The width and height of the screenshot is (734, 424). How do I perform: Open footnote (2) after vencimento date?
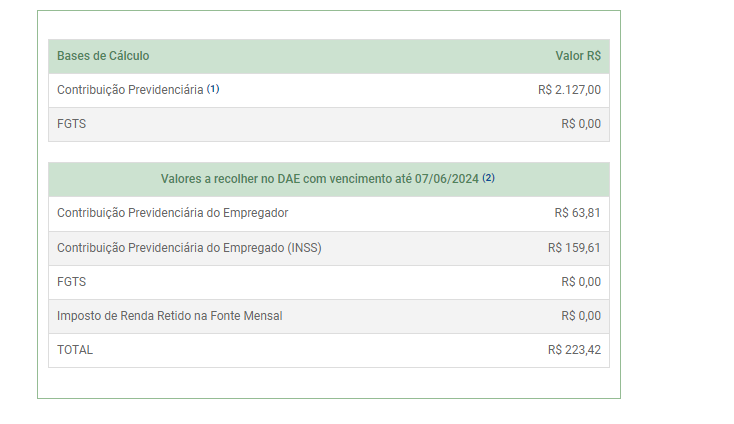point(488,178)
